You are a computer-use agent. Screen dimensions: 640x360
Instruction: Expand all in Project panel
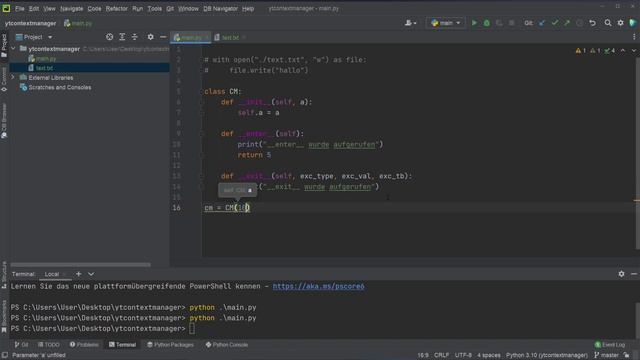pyautogui.click(x=122, y=37)
